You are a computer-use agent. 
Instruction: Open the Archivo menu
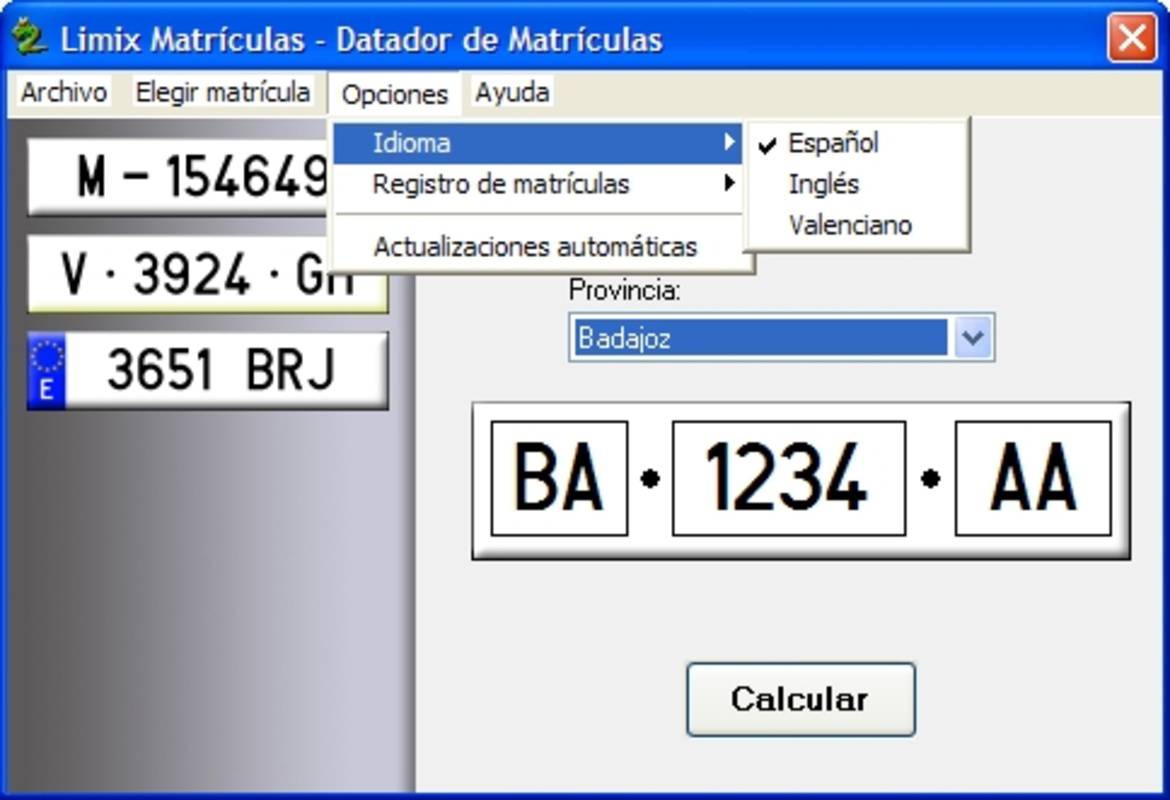63,92
